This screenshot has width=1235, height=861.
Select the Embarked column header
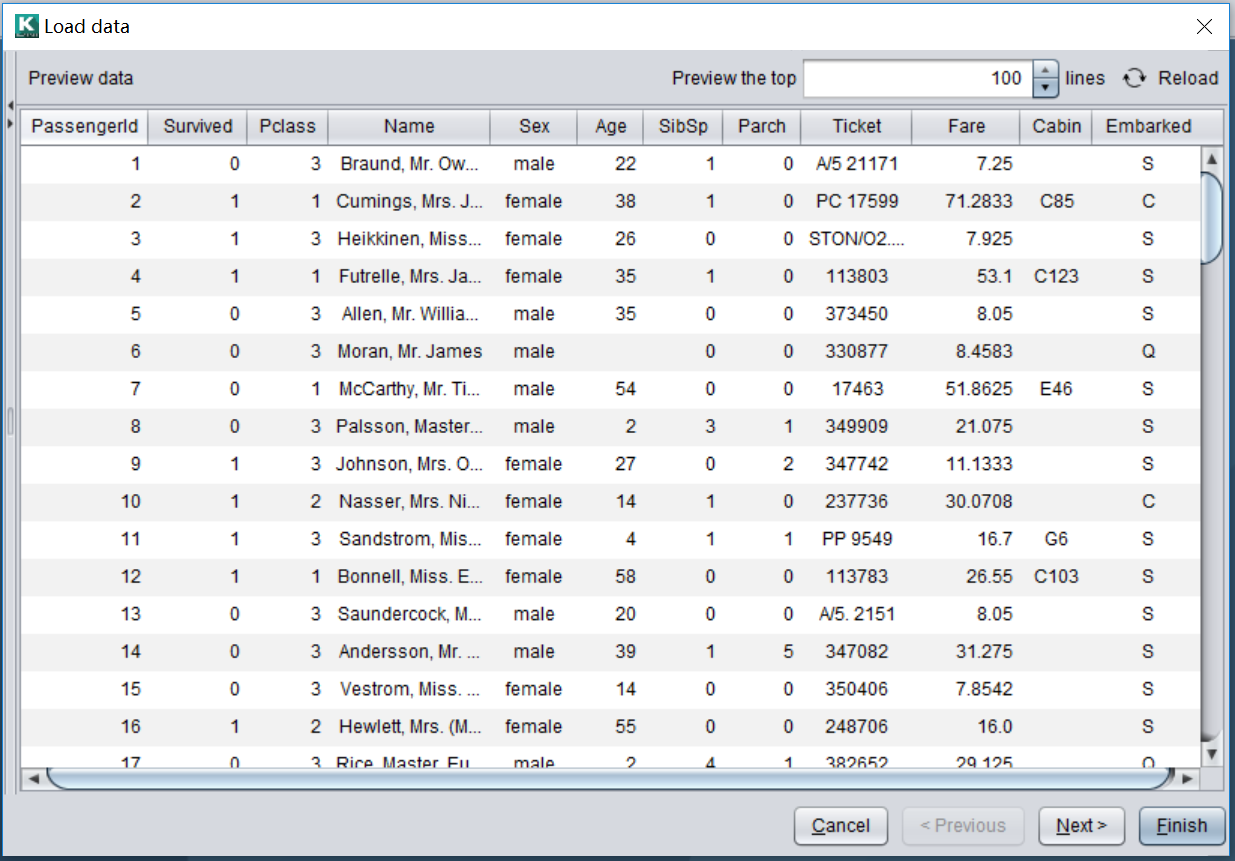1148,126
